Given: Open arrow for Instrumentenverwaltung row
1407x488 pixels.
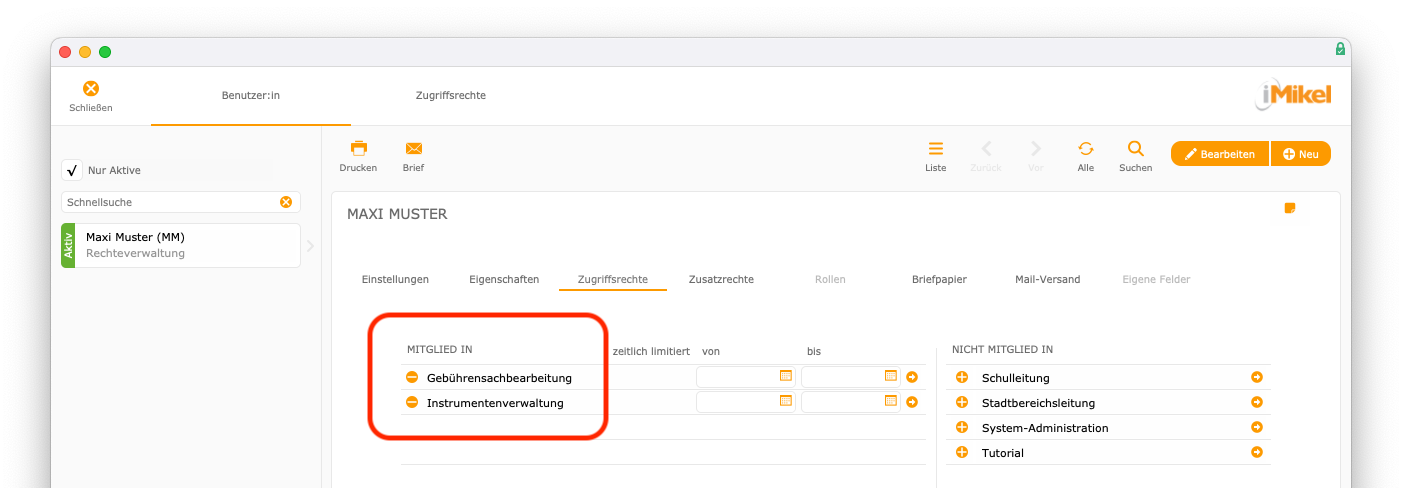Looking at the screenshot, I should click(912, 402).
